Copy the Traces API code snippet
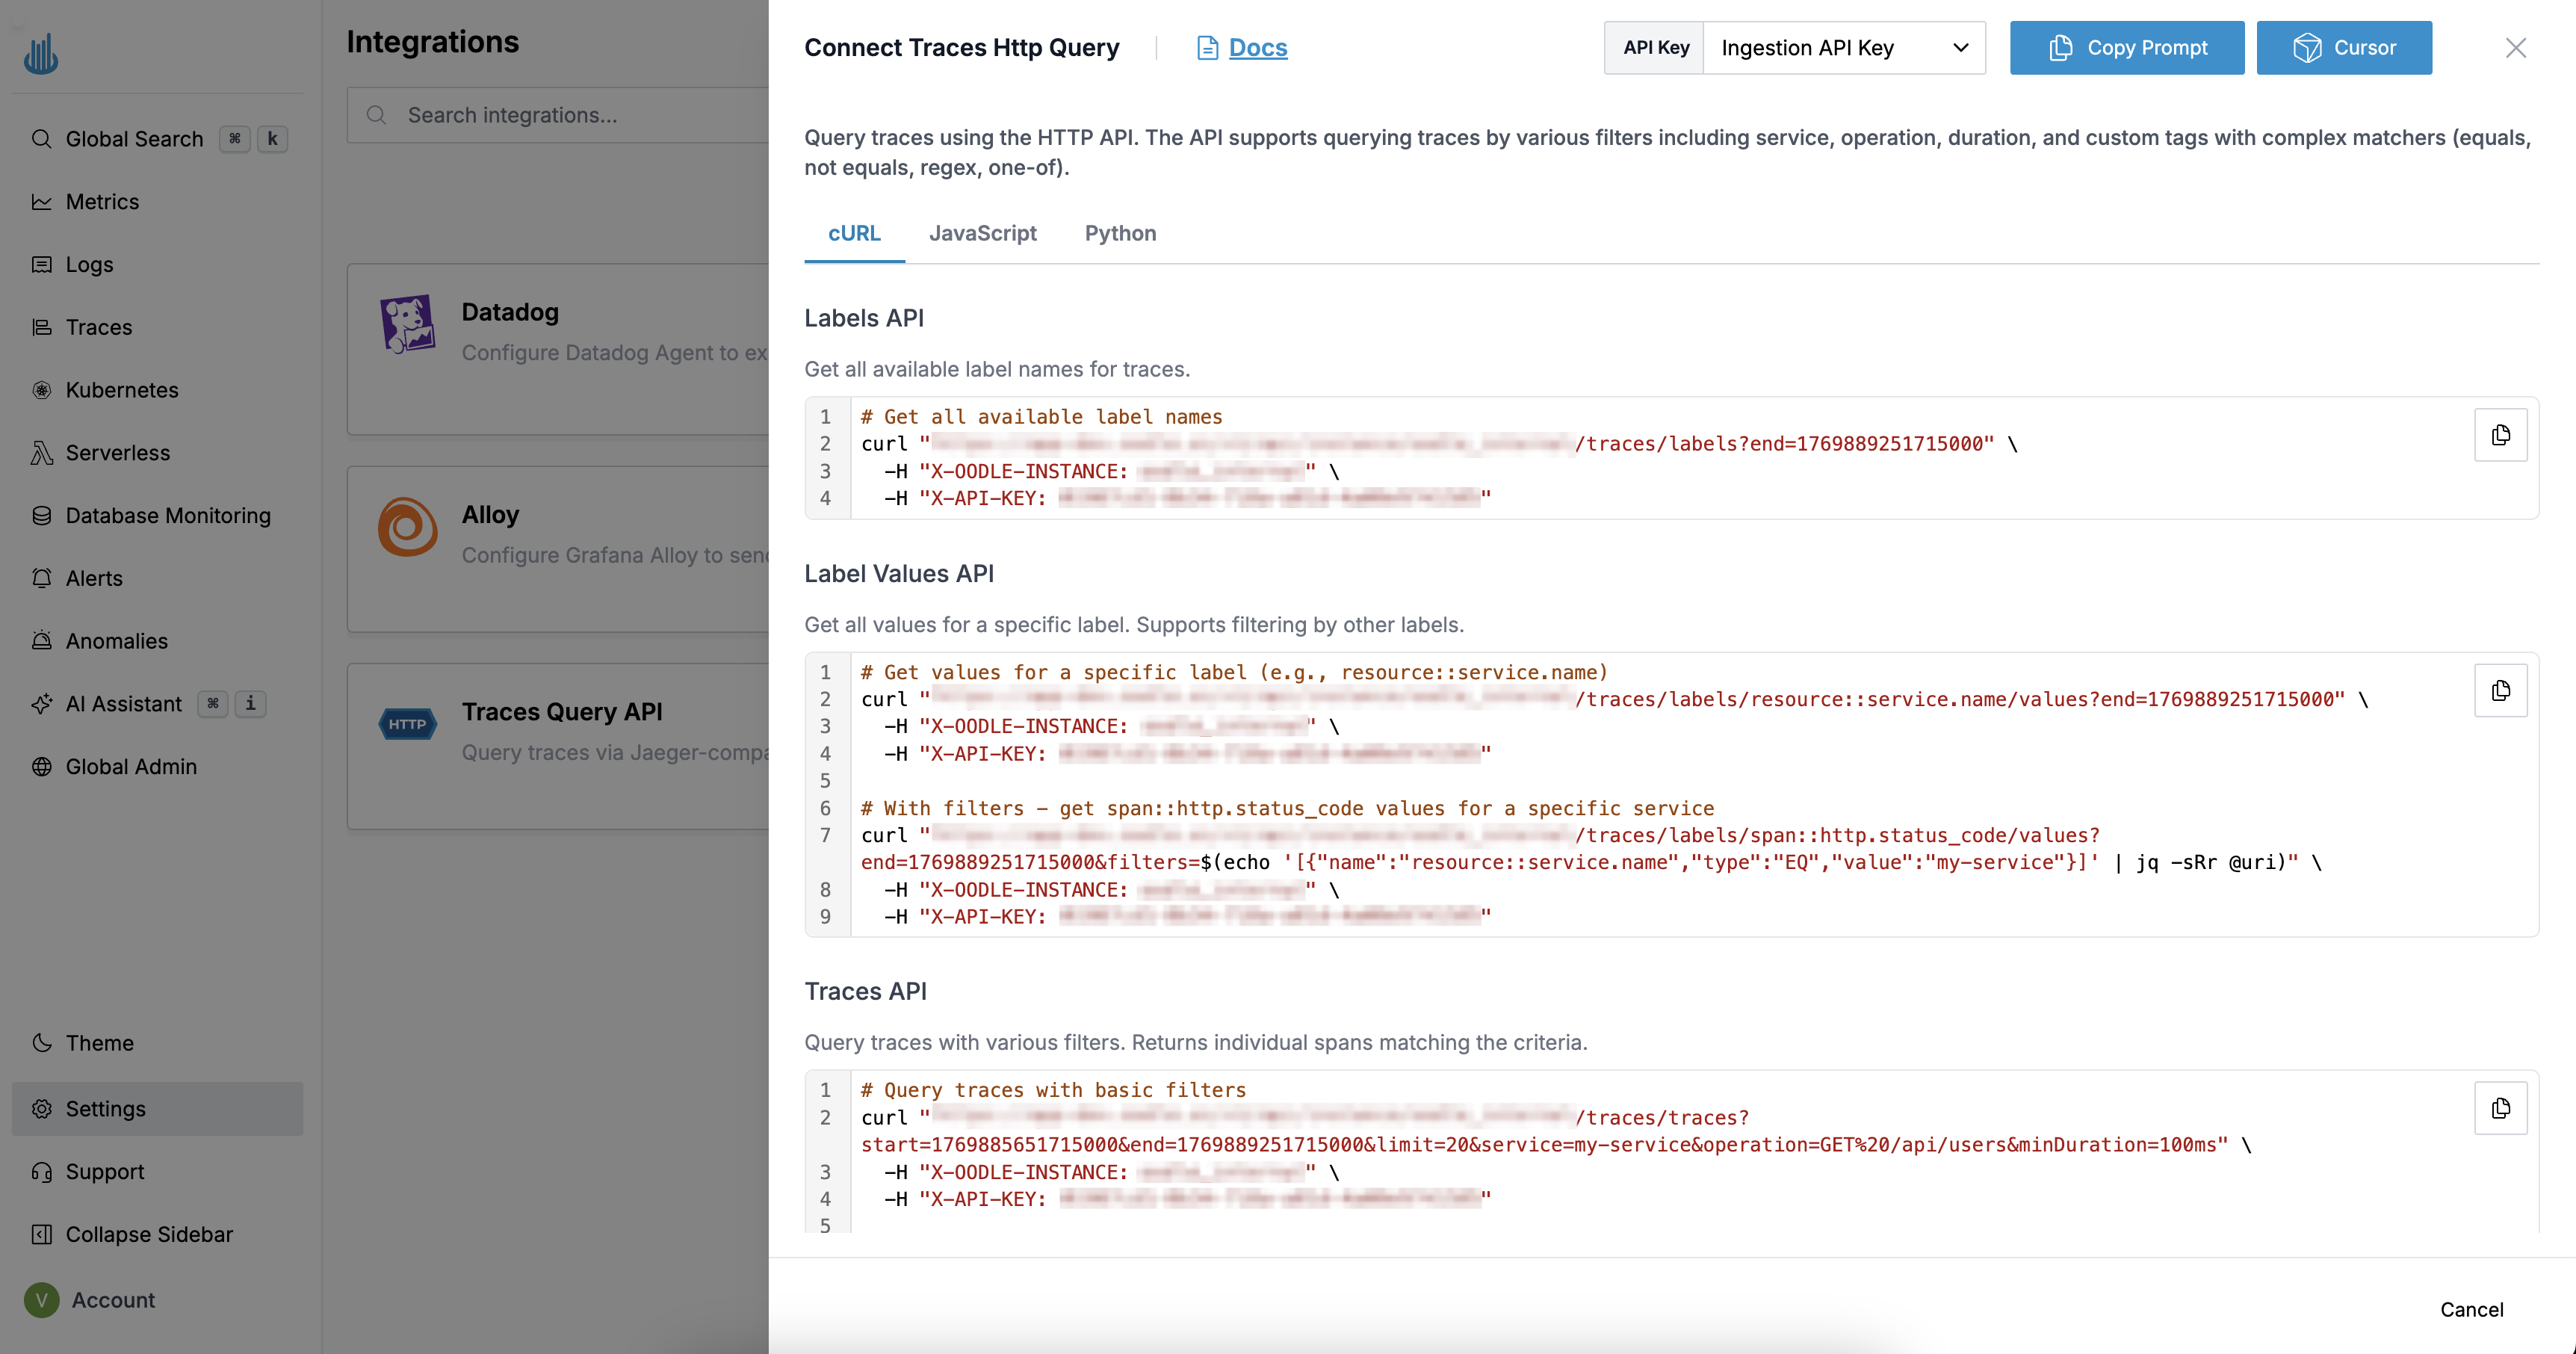The width and height of the screenshot is (2576, 1354). point(2501,1108)
